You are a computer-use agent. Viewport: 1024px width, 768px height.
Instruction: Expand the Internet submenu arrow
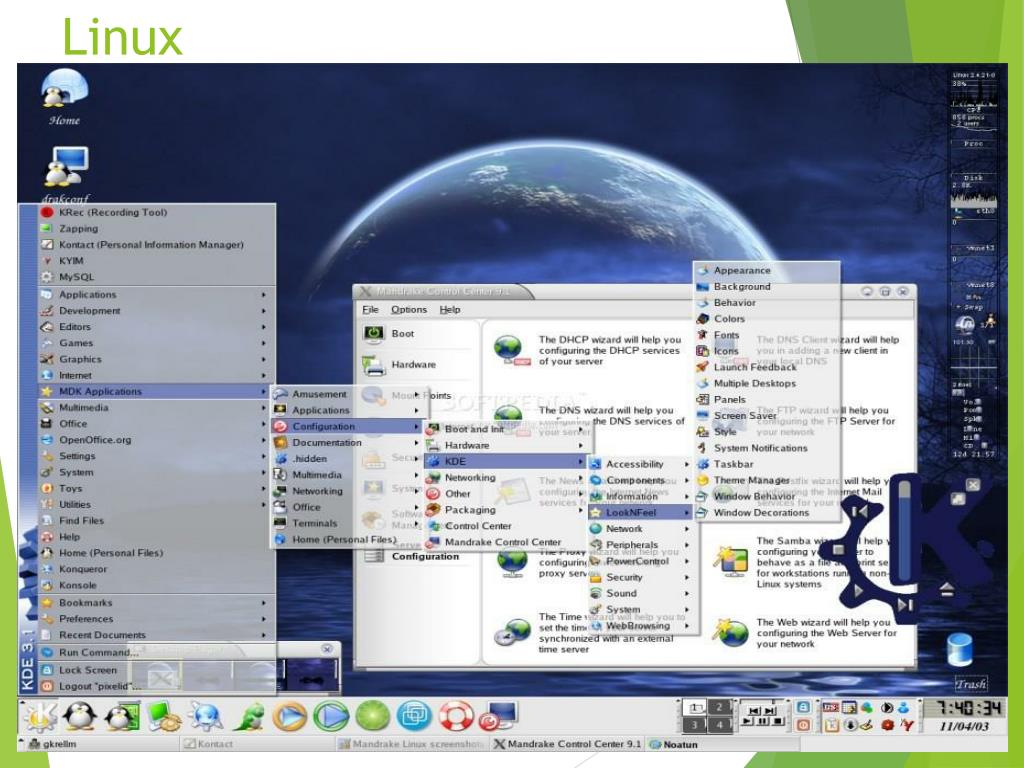click(x=264, y=376)
